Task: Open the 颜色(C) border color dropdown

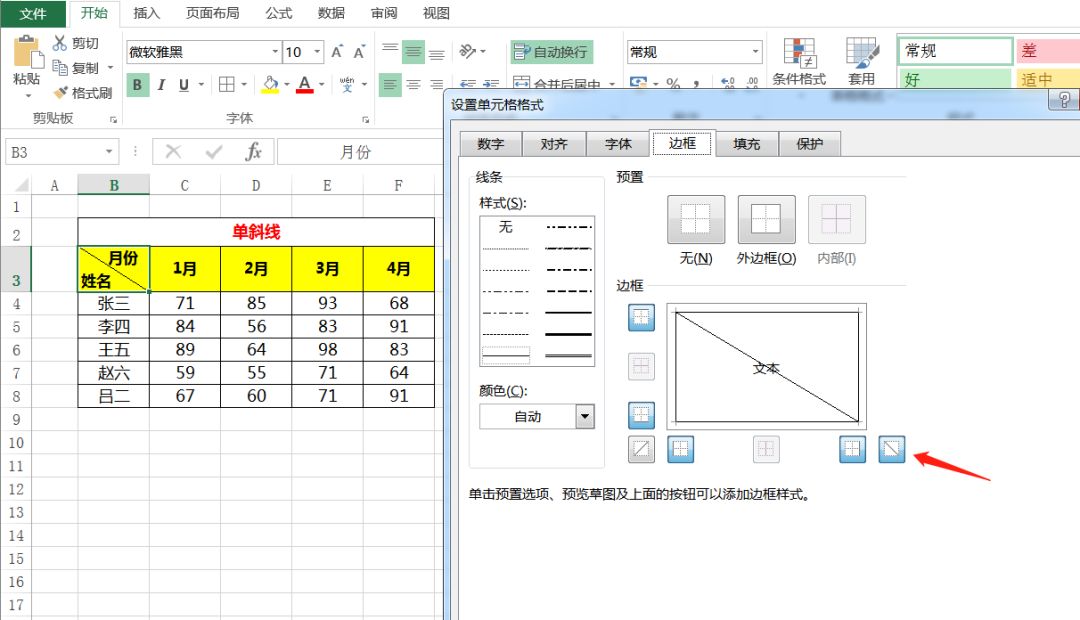Action: [x=585, y=416]
